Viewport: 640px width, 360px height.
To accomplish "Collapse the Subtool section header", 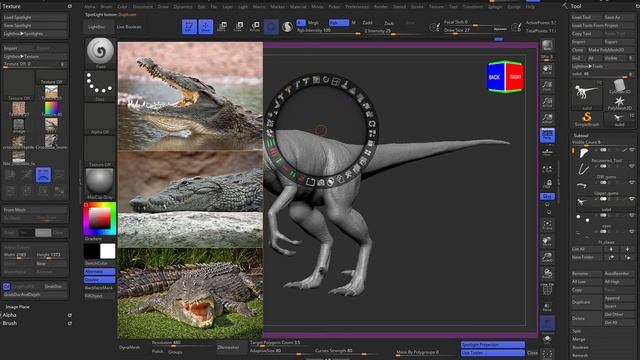I will tap(581, 135).
